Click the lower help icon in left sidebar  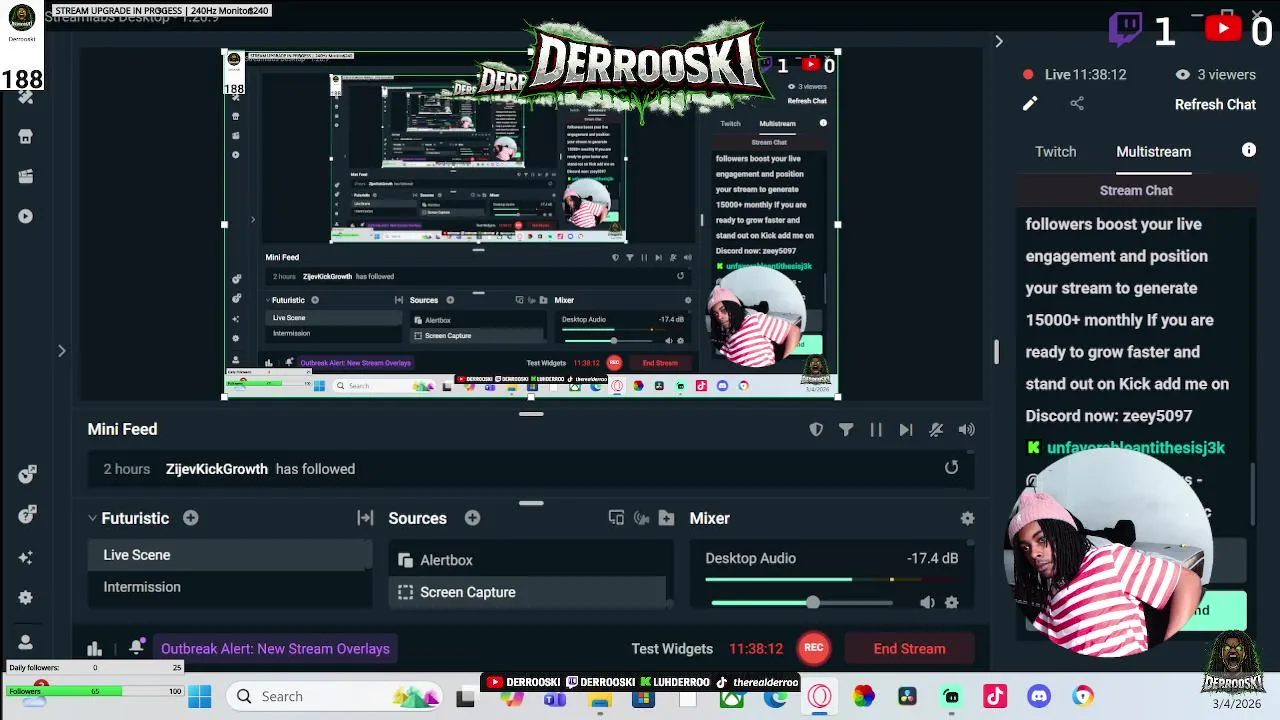[x=26, y=515]
